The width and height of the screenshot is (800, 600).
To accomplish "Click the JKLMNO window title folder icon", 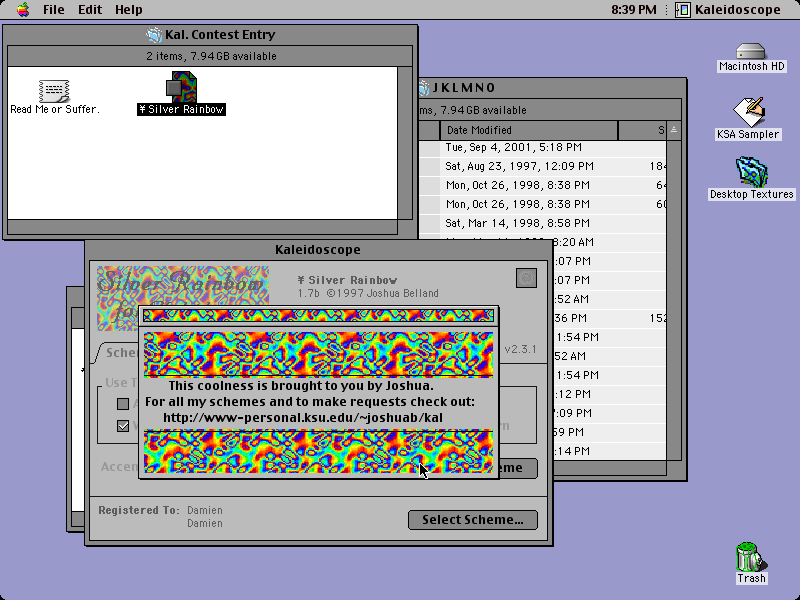I will [424, 88].
